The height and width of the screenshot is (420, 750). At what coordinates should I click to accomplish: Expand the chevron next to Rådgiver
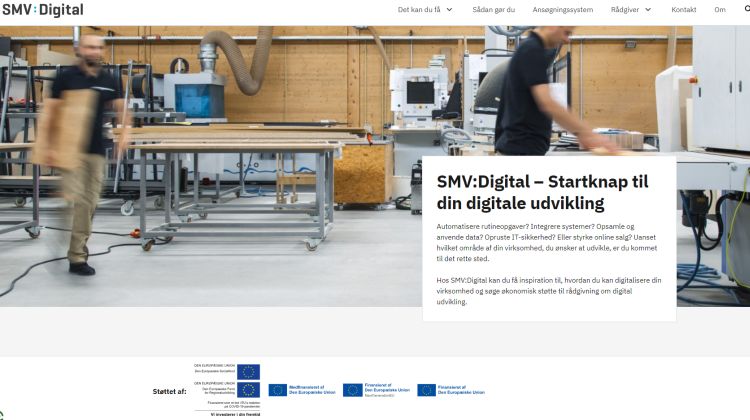click(x=648, y=10)
